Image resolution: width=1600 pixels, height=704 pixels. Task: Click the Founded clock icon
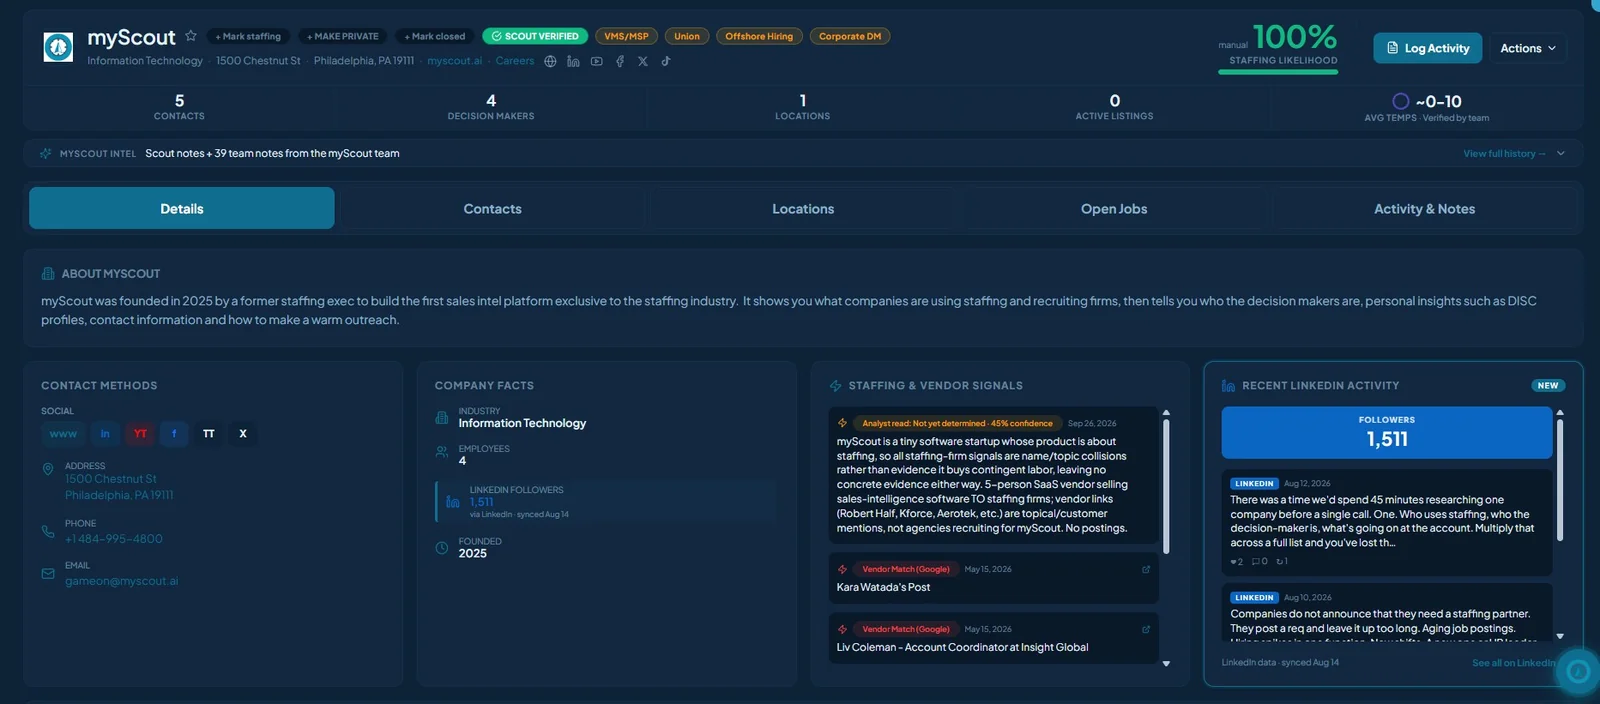click(442, 547)
